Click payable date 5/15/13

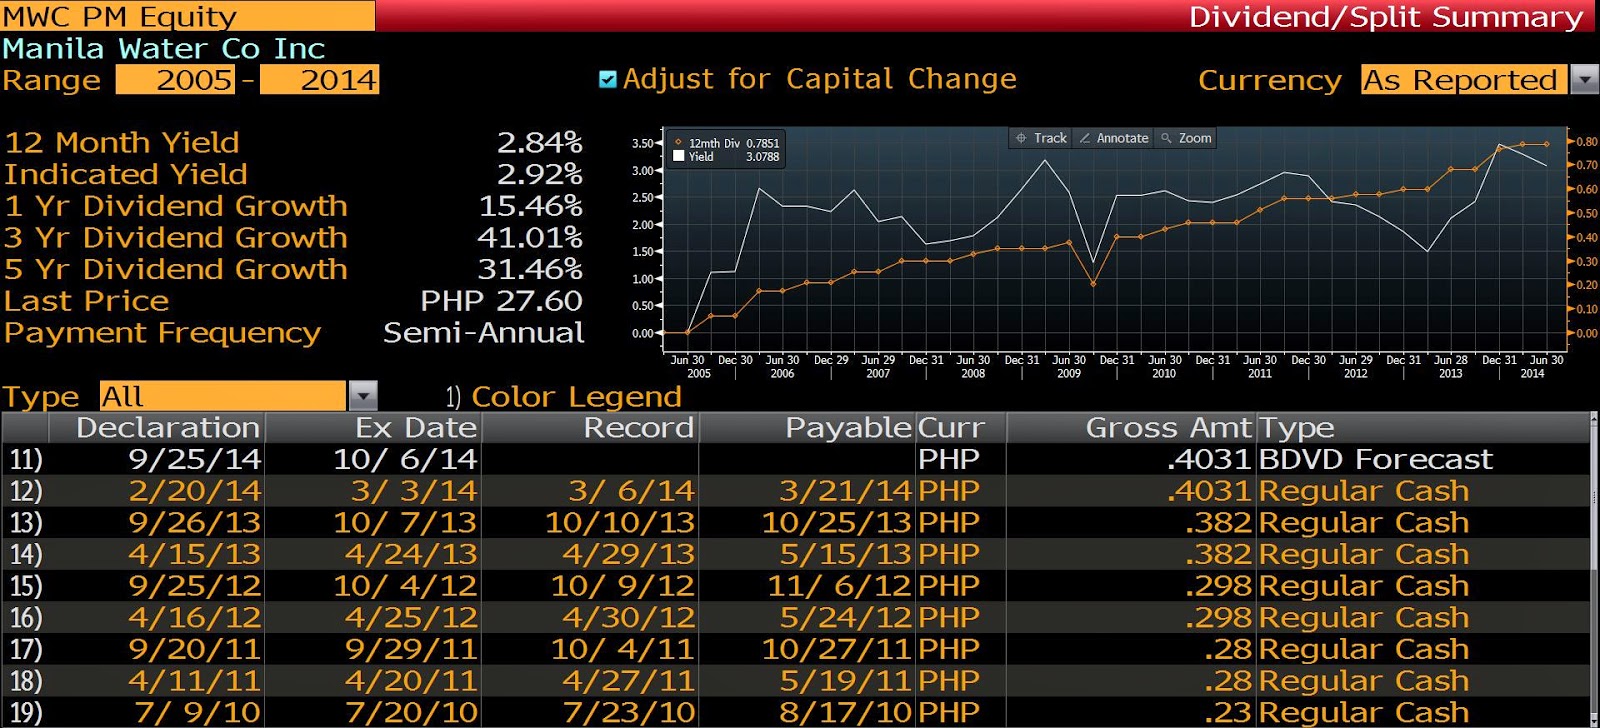click(846, 554)
